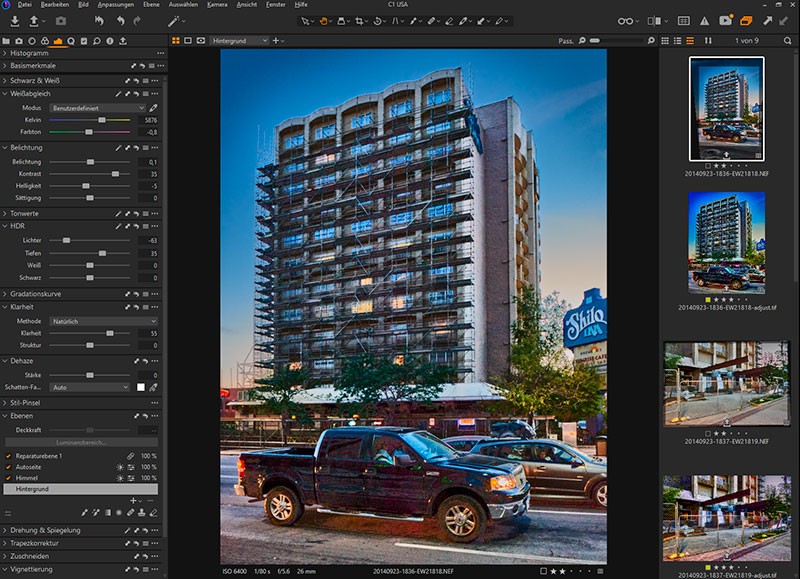Click the Luminanzbereich button
Image resolution: width=800 pixels, height=579 pixels.
point(81,443)
